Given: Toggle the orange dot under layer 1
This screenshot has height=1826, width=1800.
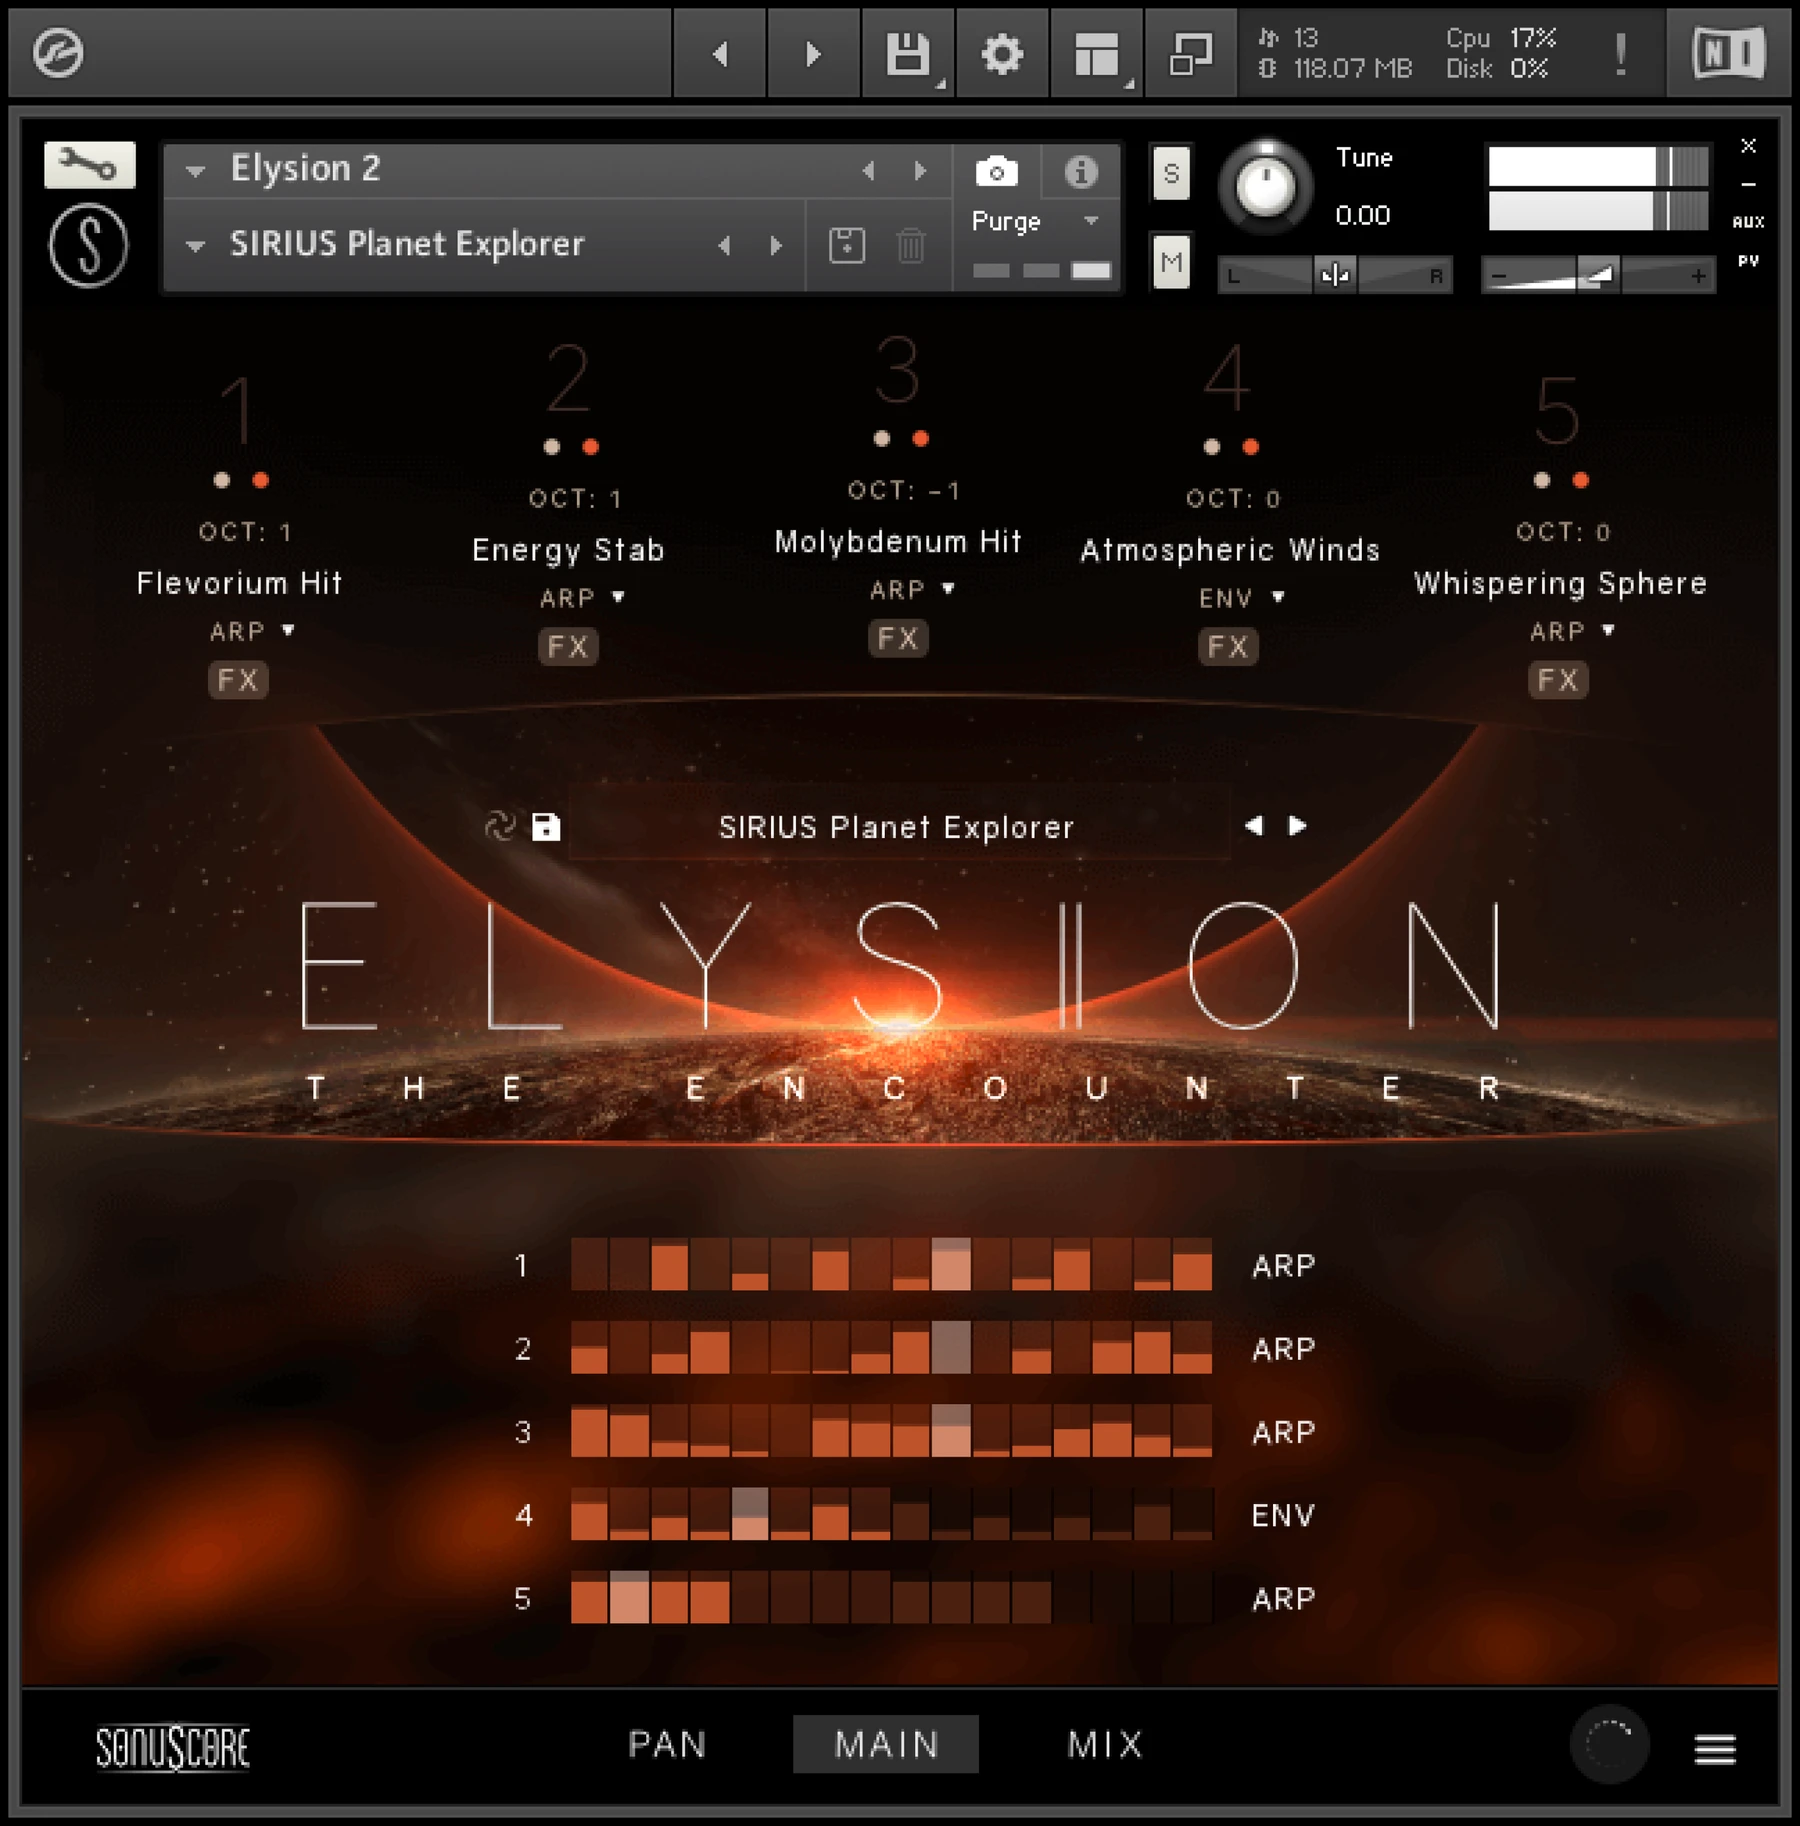Looking at the screenshot, I should click(260, 480).
